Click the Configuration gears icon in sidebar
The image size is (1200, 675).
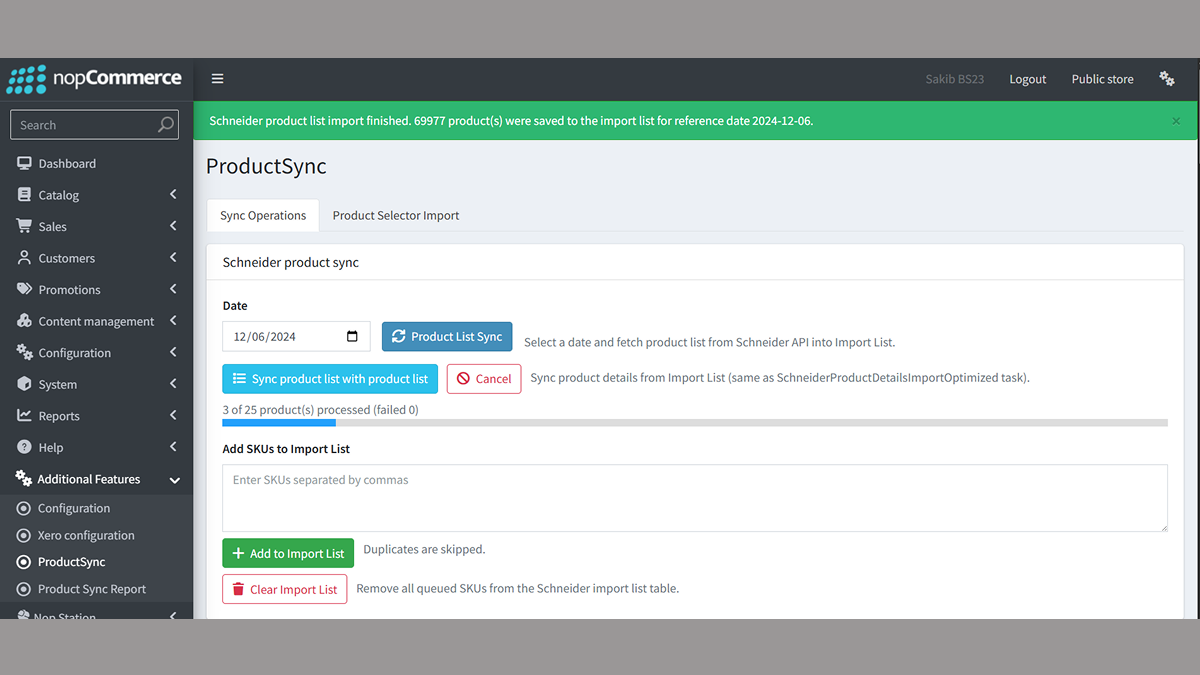pyautogui.click(x=25, y=352)
